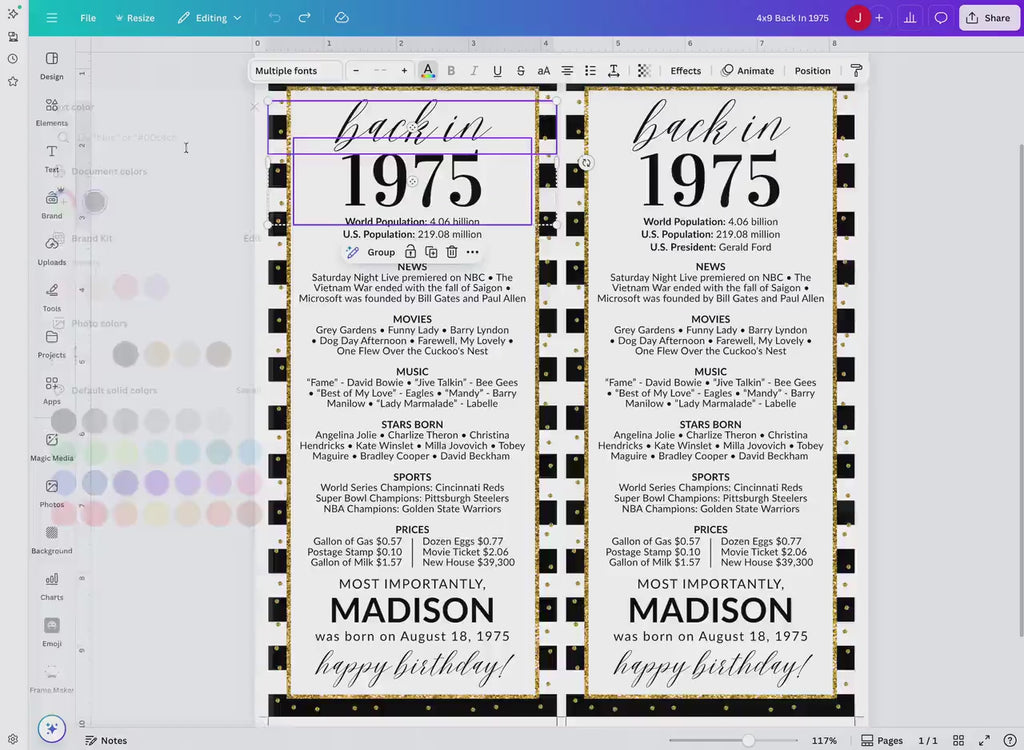
Task: Expand the Multiple fonts dropdown
Action: point(294,71)
